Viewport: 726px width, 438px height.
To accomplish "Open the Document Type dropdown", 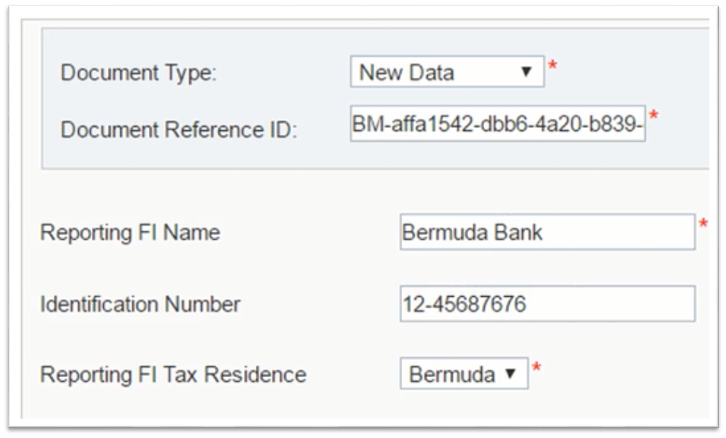I will (x=446, y=72).
